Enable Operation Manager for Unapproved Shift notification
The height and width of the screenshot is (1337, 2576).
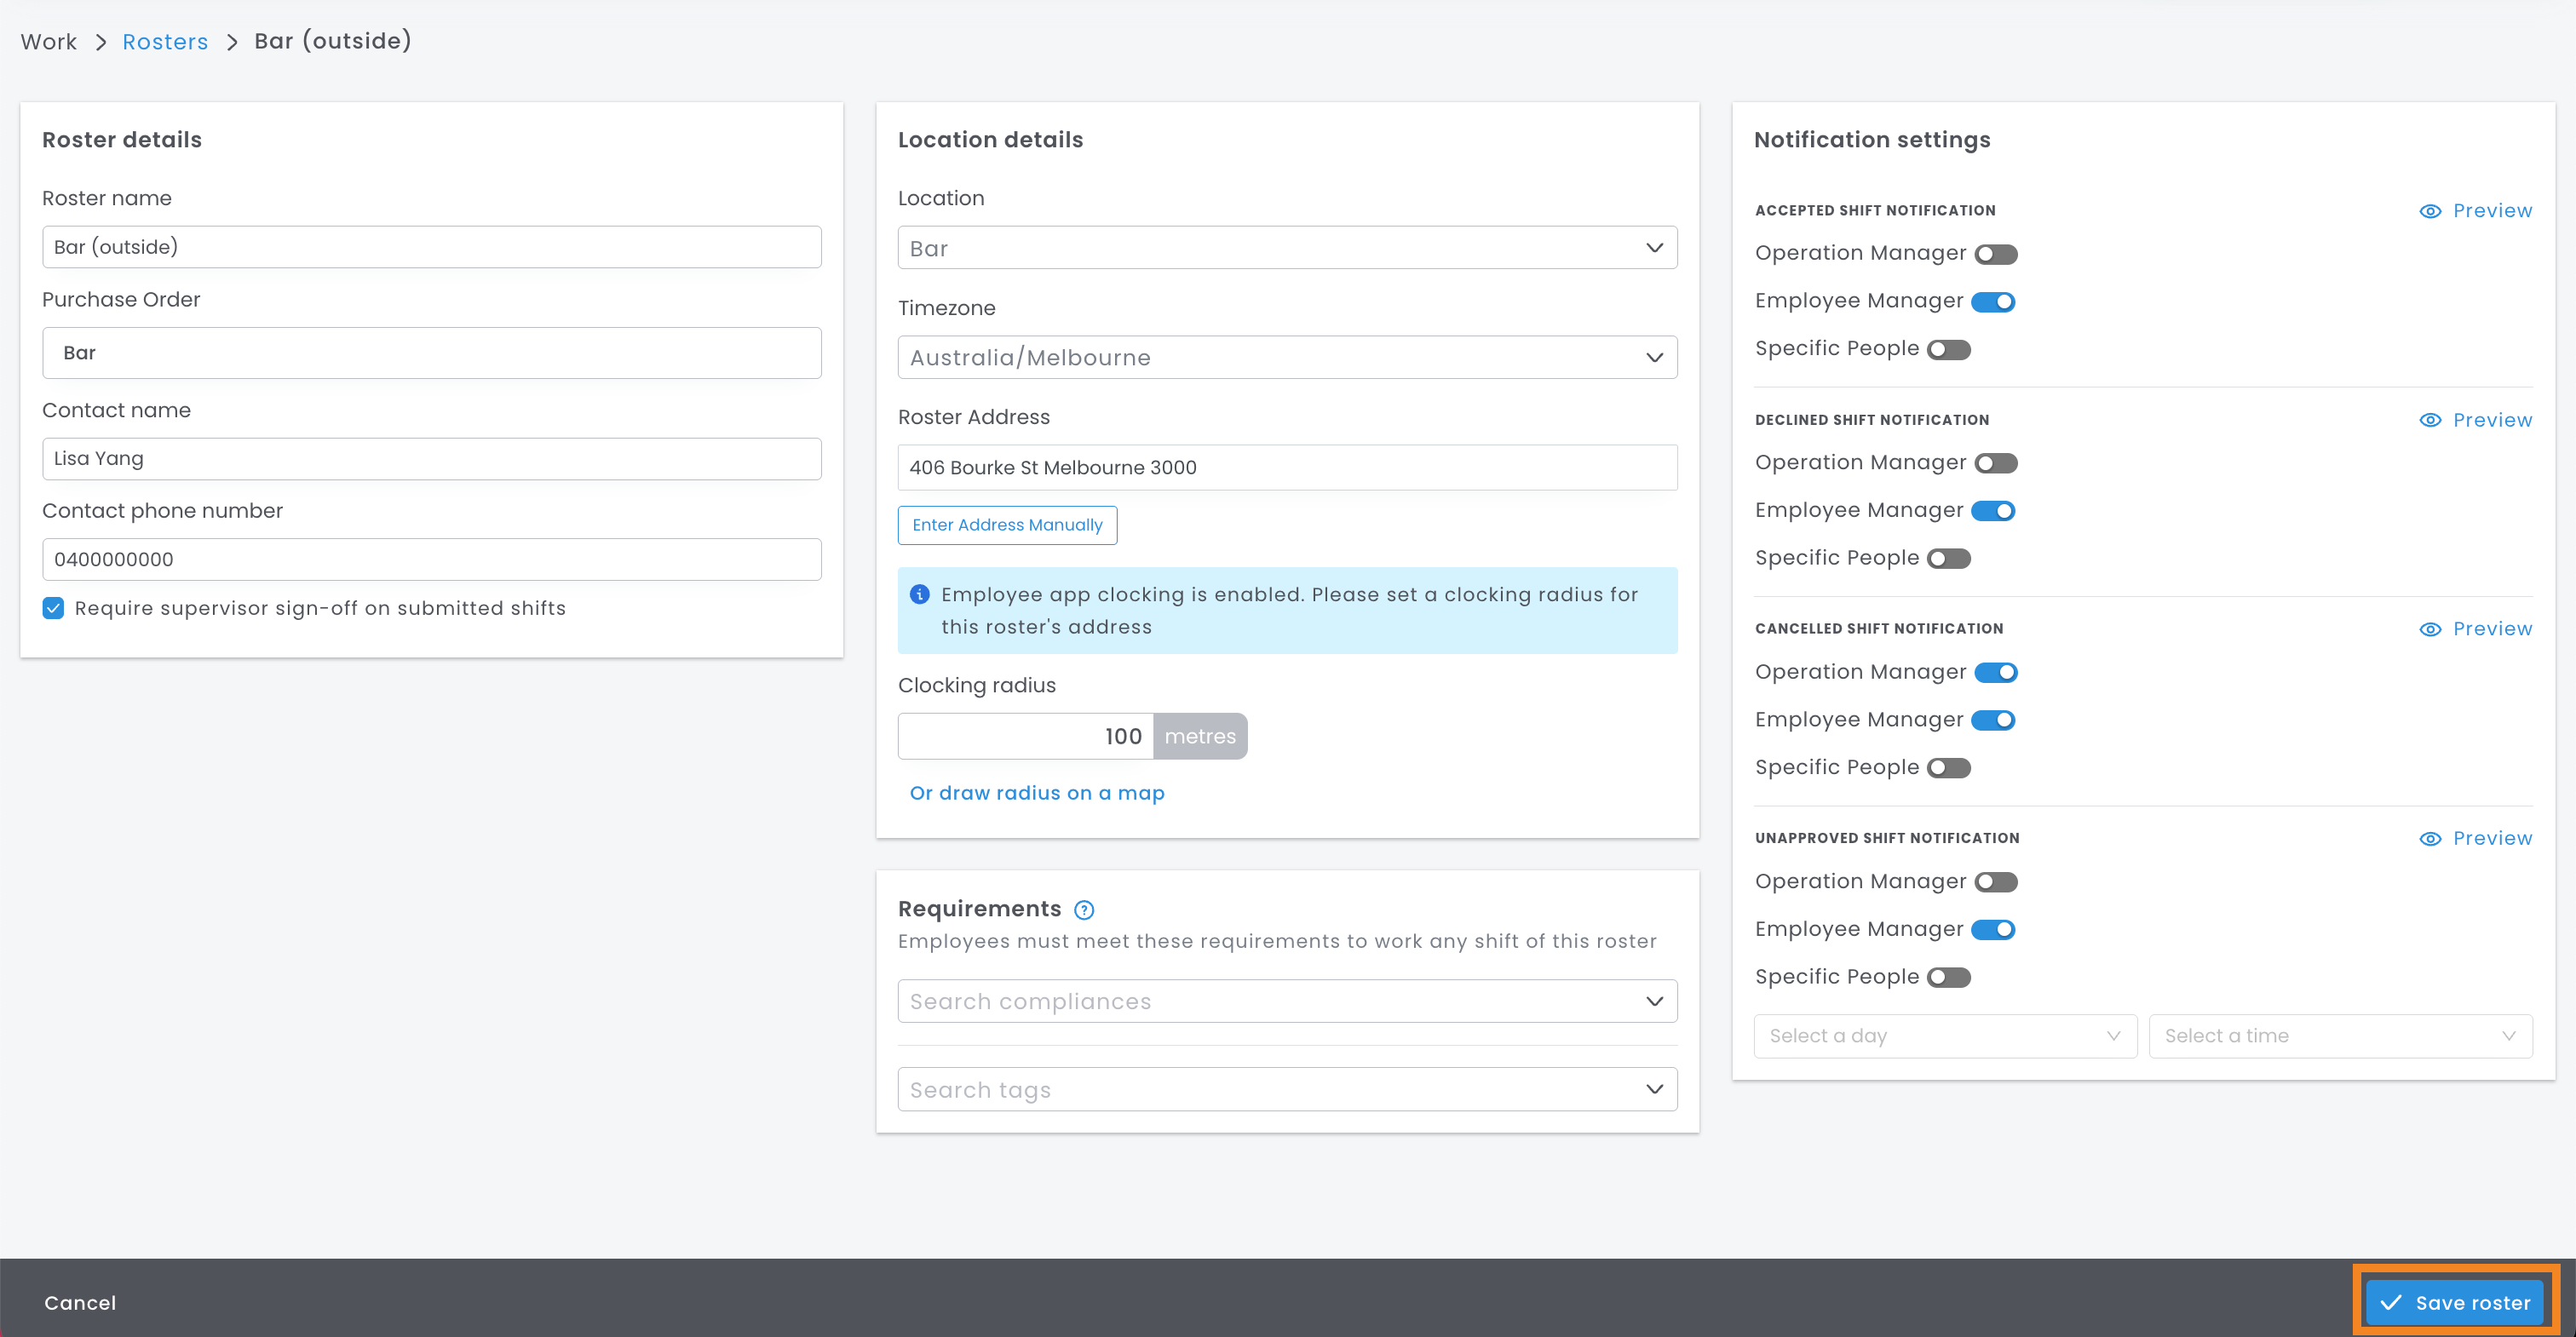pyautogui.click(x=1996, y=882)
